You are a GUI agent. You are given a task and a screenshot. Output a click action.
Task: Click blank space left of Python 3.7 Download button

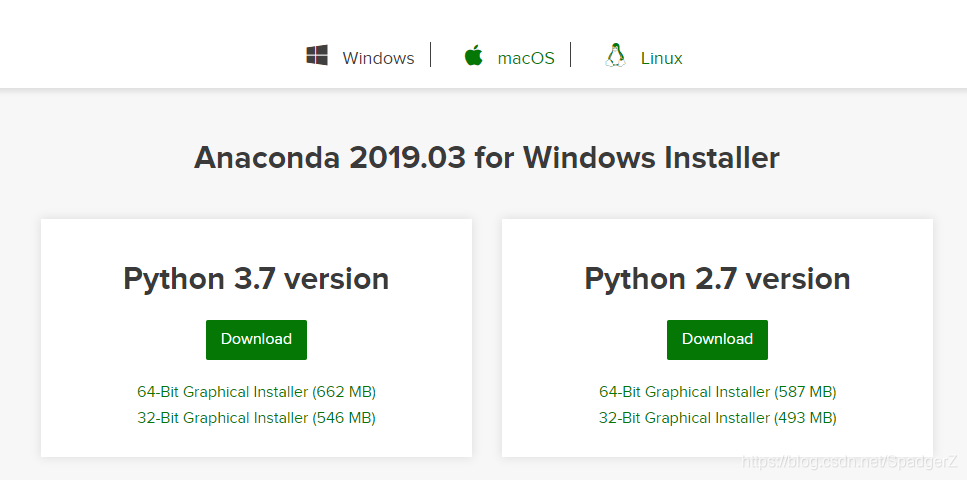tap(130, 340)
